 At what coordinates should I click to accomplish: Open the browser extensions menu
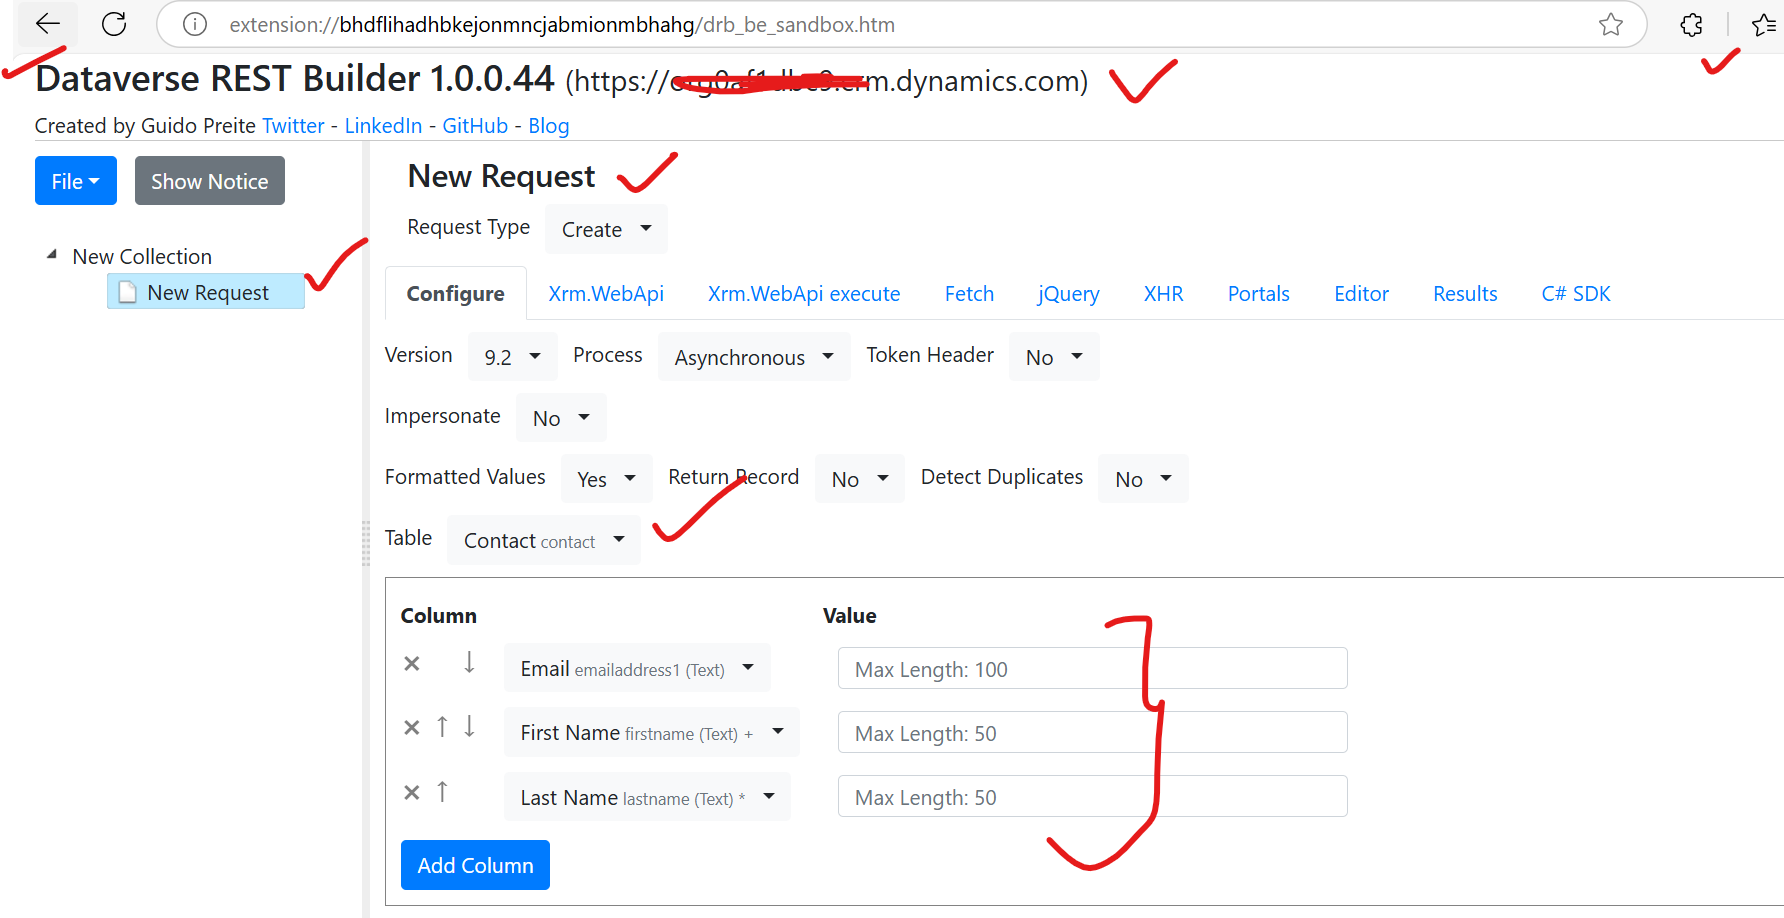point(1691,25)
